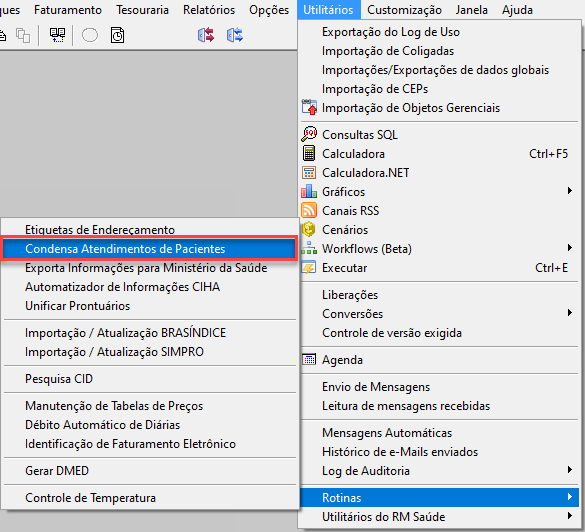Click the door icon with red arrows
This screenshot has width=585, height=532.
(x=206, y=35)
